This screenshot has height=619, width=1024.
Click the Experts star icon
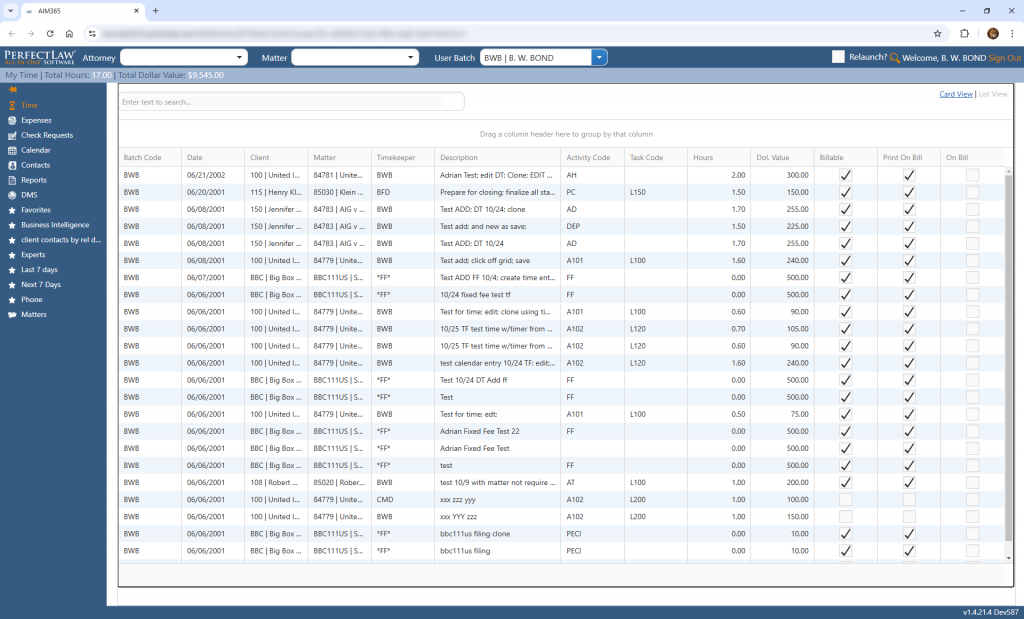pos(12,255)
